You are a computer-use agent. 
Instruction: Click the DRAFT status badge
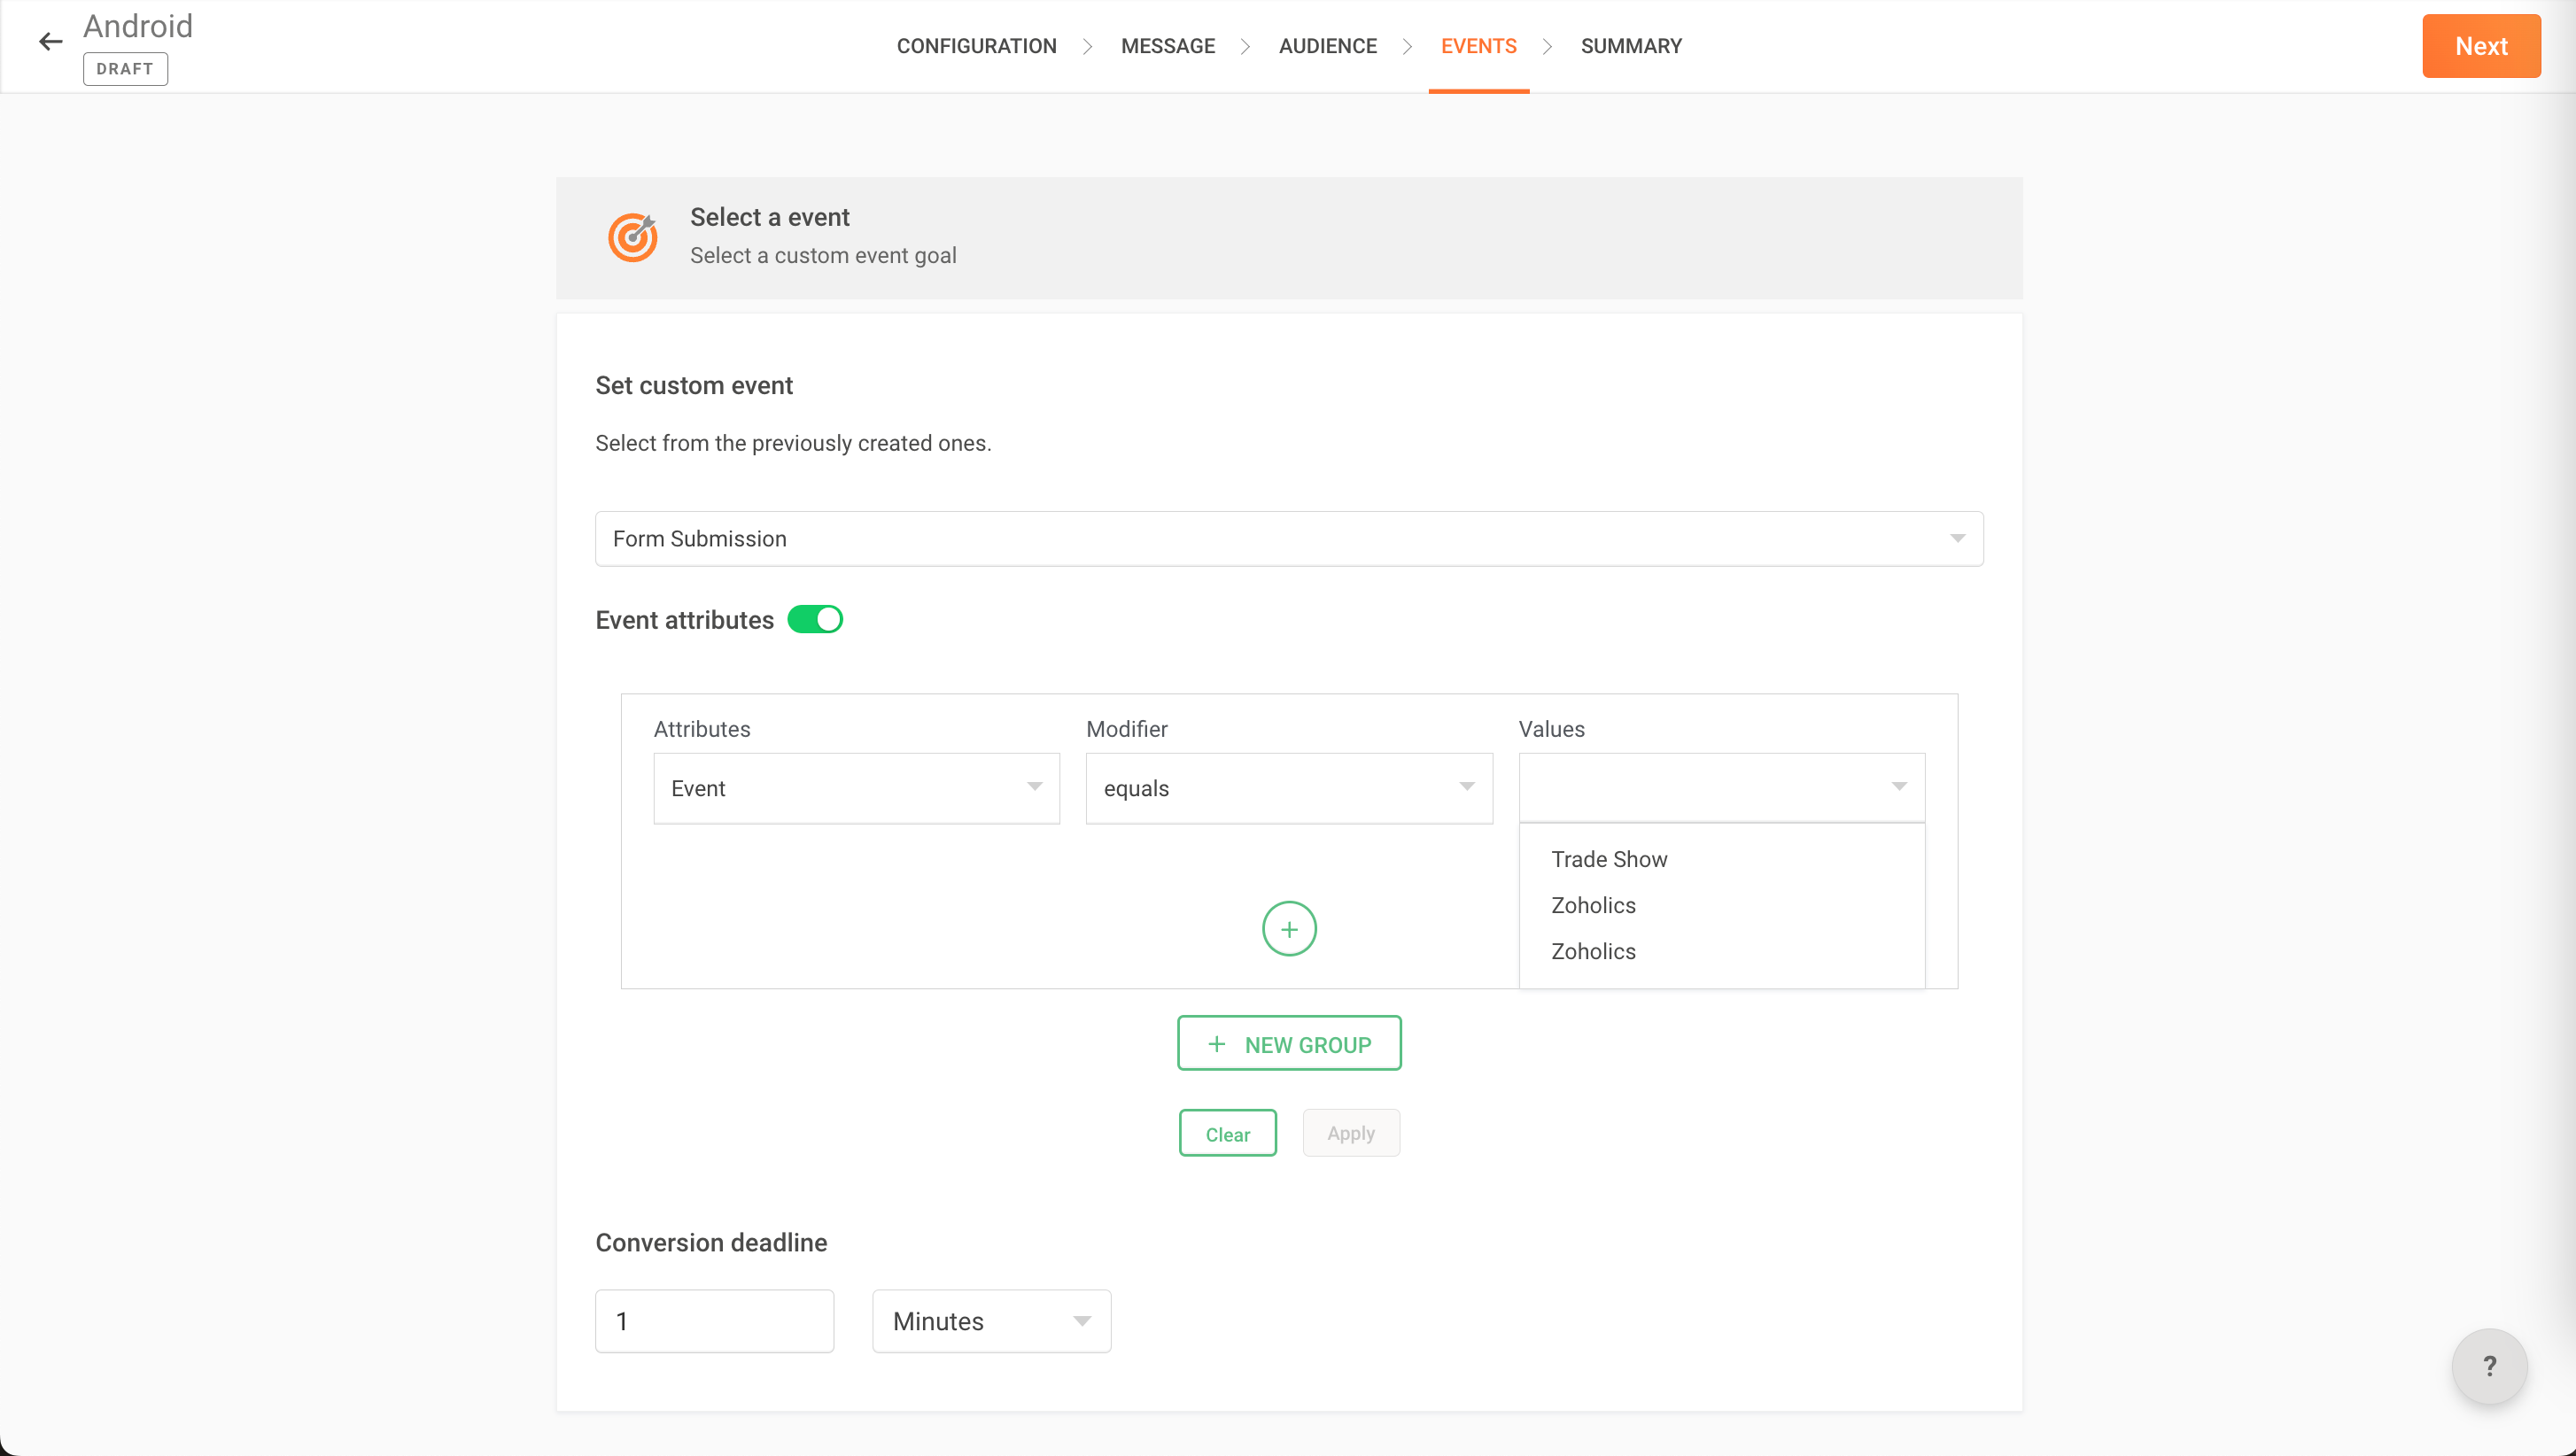pyautogui.click(x=125, y=69)
